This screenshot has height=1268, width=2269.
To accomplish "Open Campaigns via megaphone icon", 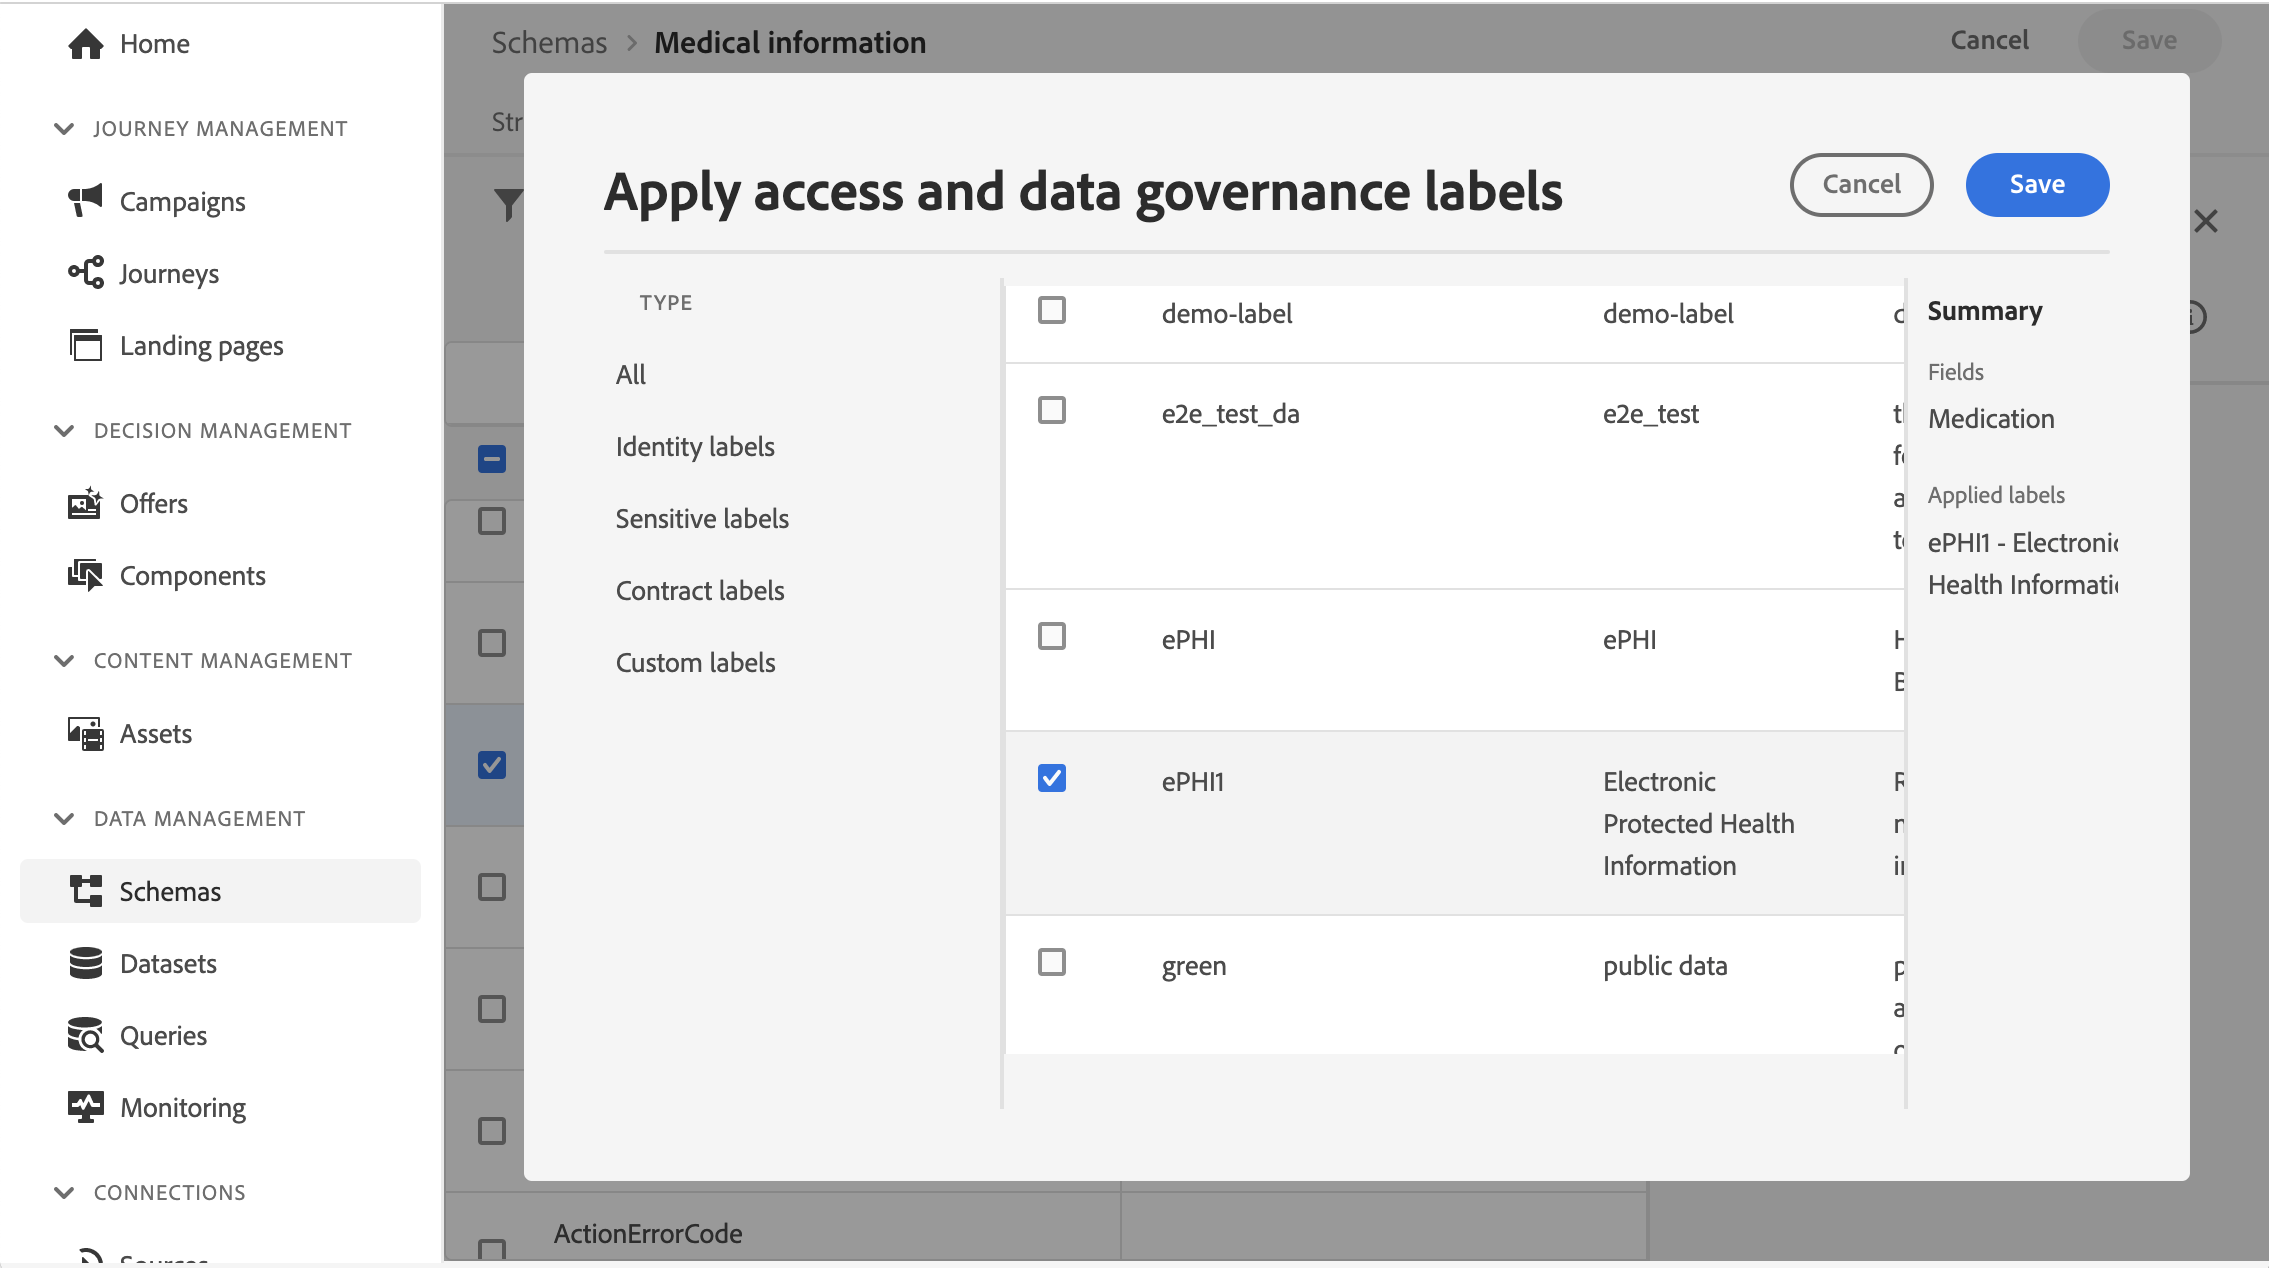I will point(86,201).
